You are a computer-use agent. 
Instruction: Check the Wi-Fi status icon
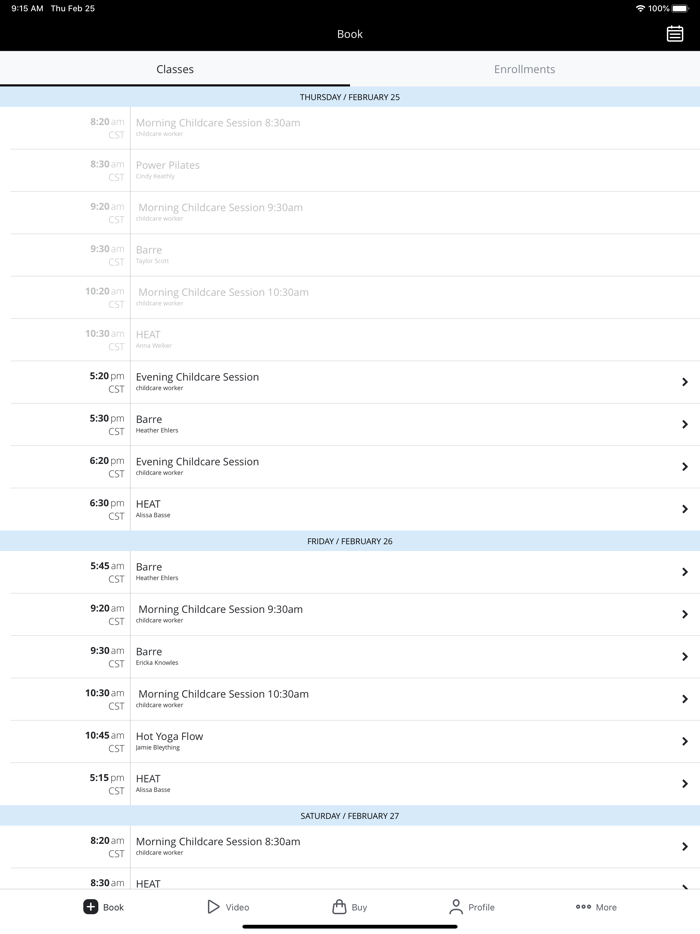click(640, 8)
